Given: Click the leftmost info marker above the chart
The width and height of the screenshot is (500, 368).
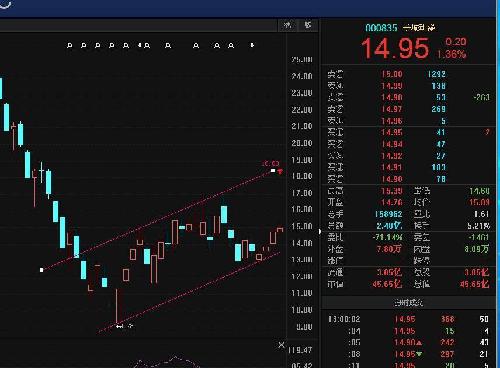Looking at the screenshot, I should point(70,45).
